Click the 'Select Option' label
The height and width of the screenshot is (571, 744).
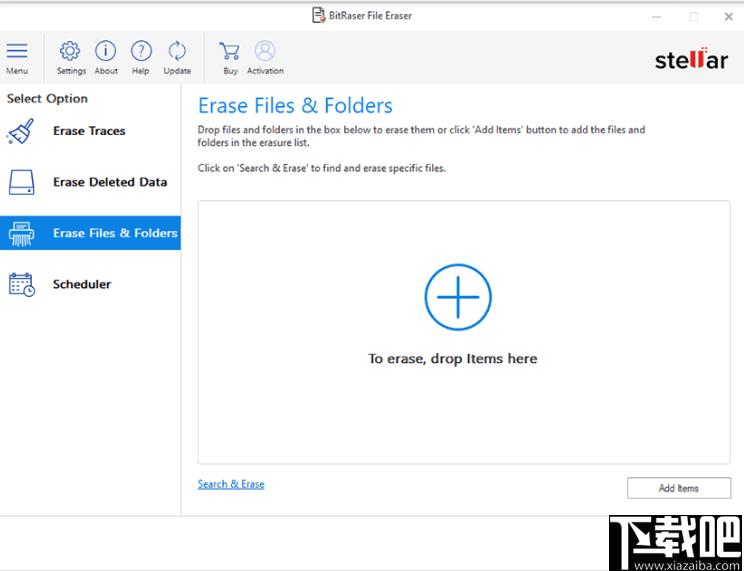47,99
